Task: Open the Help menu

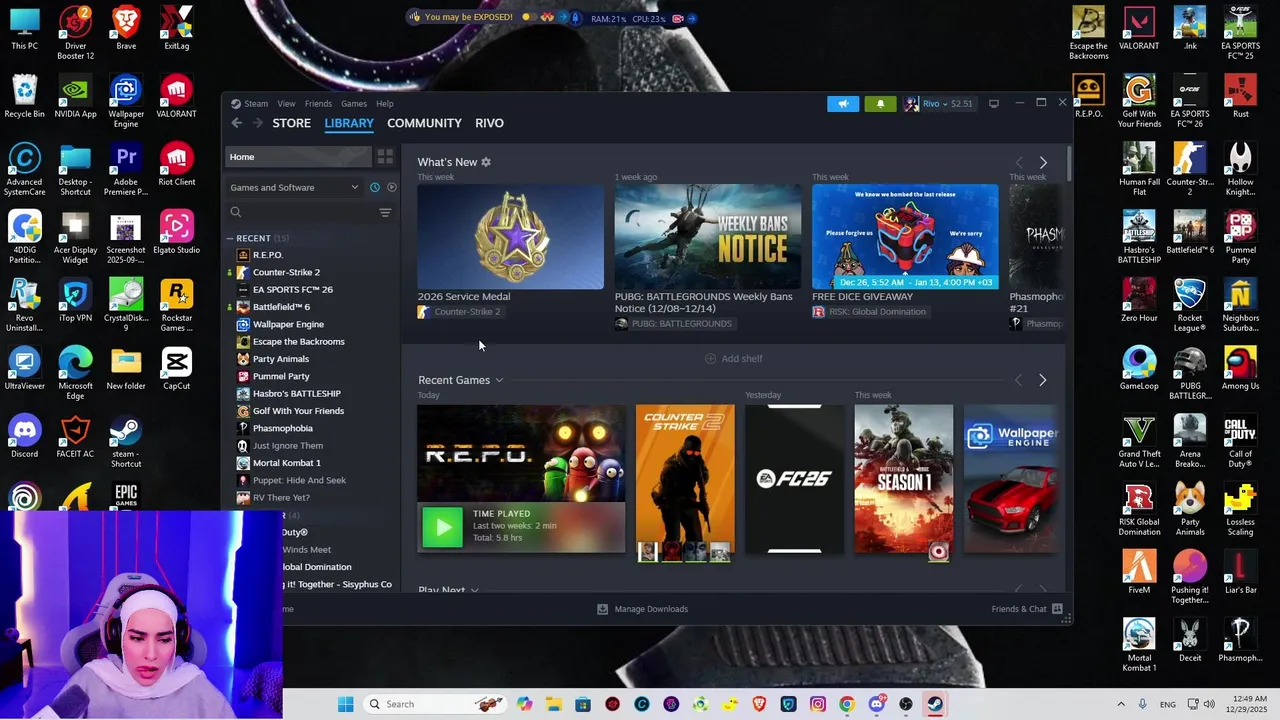Action: [x=384, y=103]
